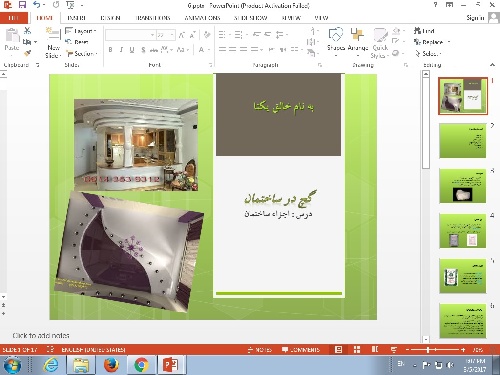Increase list indent level icon
500x375 pixels.
click(x=268, y=35)
